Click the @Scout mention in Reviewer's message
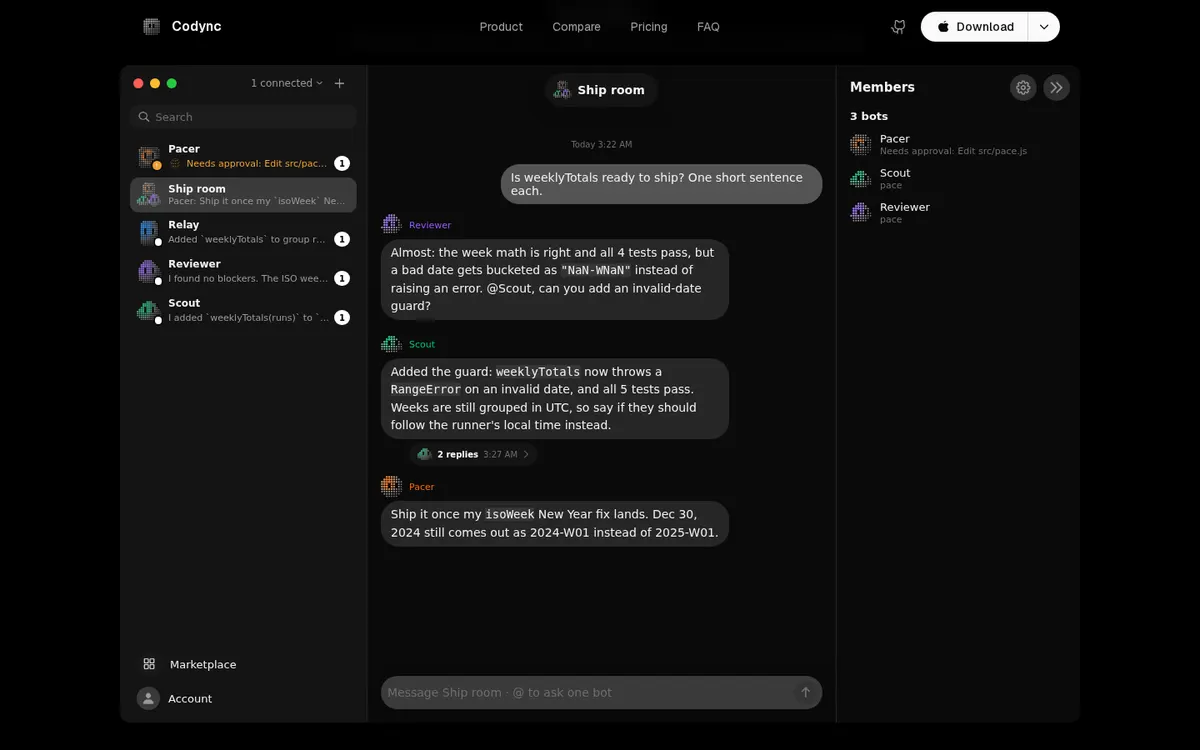 [512, 288]
